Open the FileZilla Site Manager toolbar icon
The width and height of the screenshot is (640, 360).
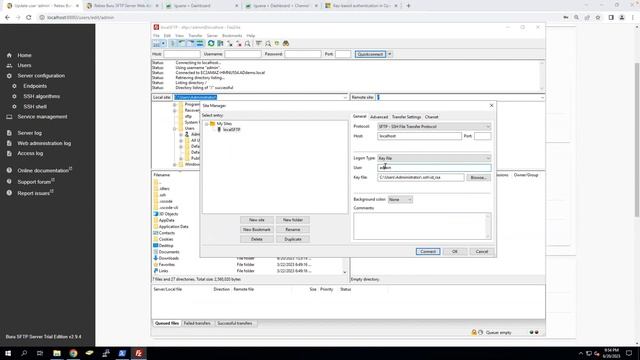pyautogui.click(x=156, y=43)
